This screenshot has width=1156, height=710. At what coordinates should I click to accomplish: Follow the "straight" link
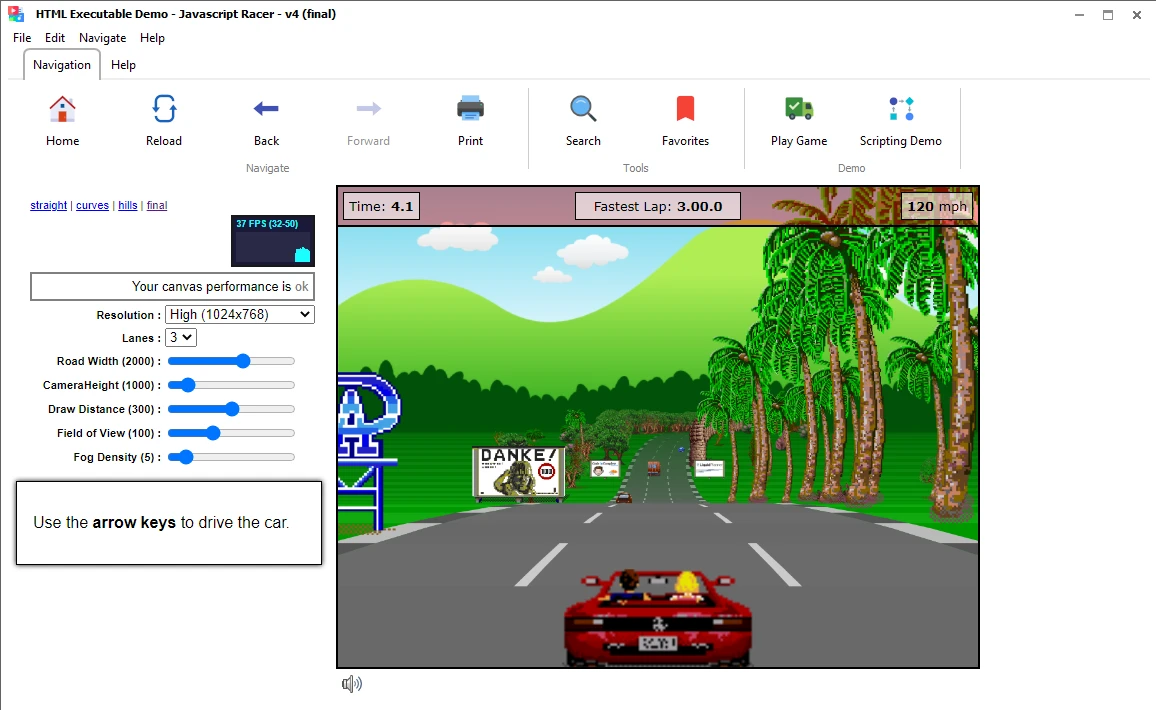[49, 206]
